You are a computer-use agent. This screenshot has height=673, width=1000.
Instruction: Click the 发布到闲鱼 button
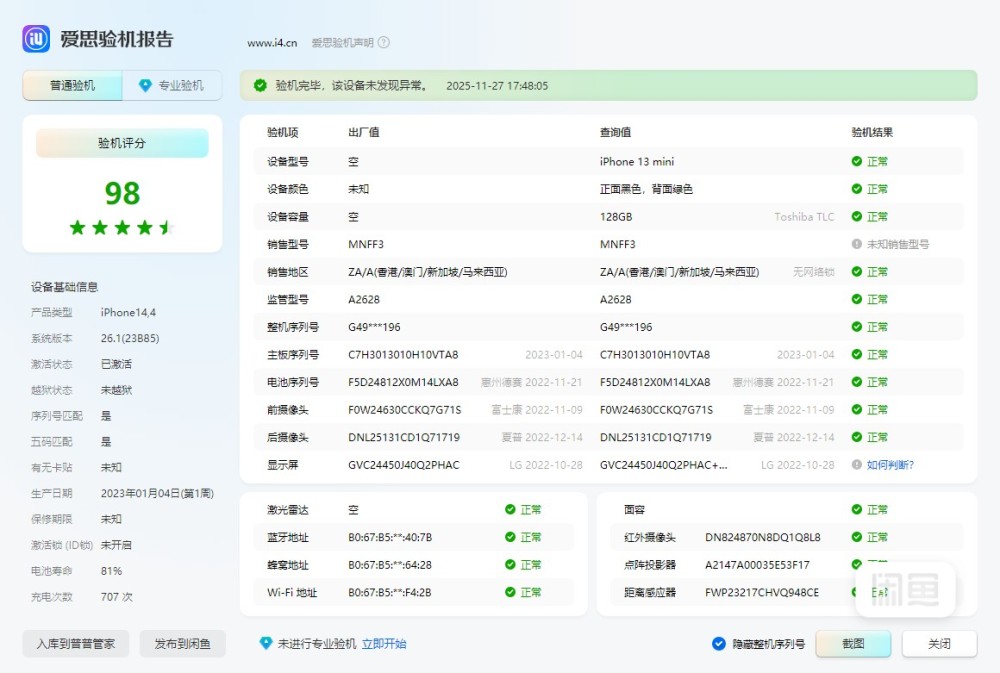182,644
